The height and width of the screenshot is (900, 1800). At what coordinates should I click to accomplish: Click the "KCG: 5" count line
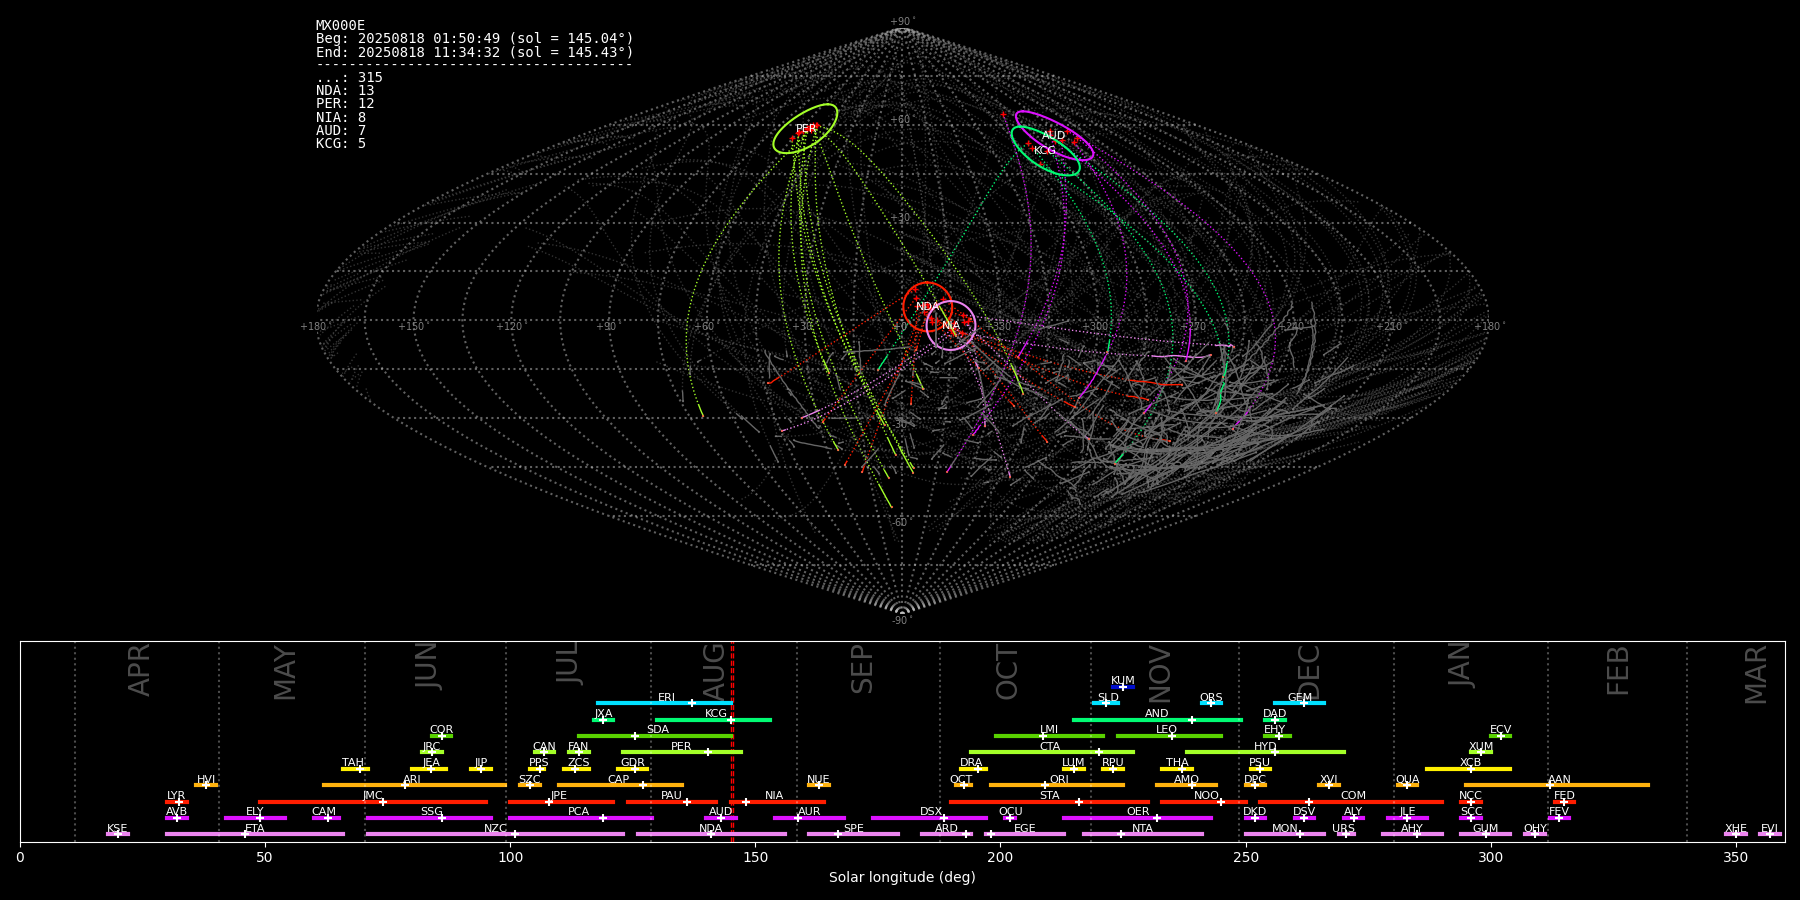pyautogui.click(x=341, y=144)
